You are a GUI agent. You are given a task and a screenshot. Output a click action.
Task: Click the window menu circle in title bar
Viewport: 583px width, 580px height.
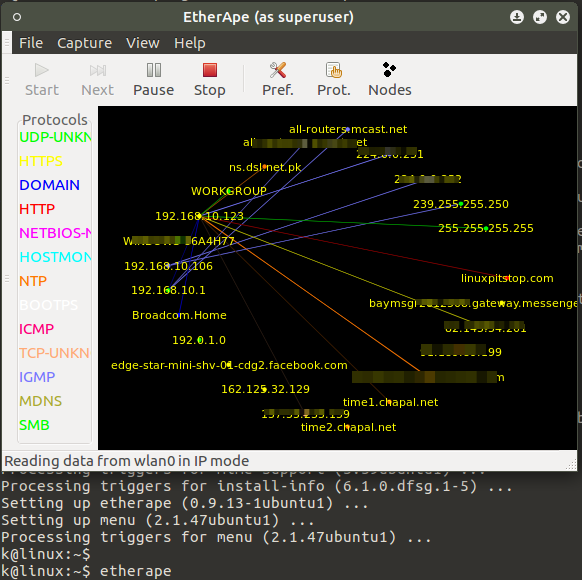17,17
